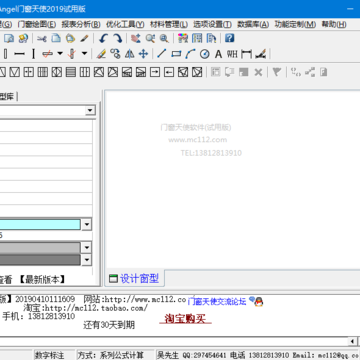Select the horizontal bar tool
Image resolution: width=360 pixels, height=360 pixels.
point(20,54)
